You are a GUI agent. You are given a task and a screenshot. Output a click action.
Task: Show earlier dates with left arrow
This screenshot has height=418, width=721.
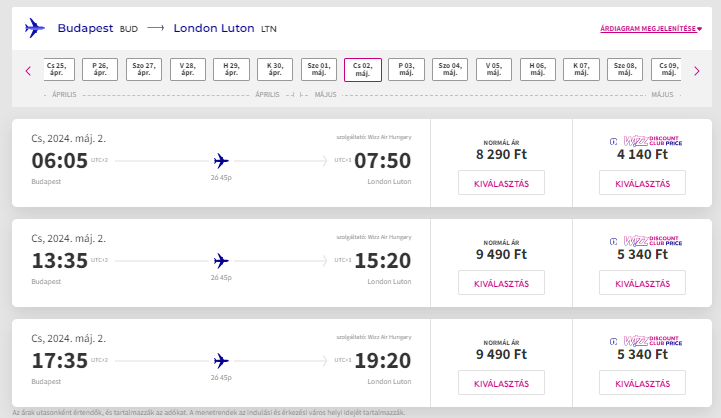pos(29,71)
